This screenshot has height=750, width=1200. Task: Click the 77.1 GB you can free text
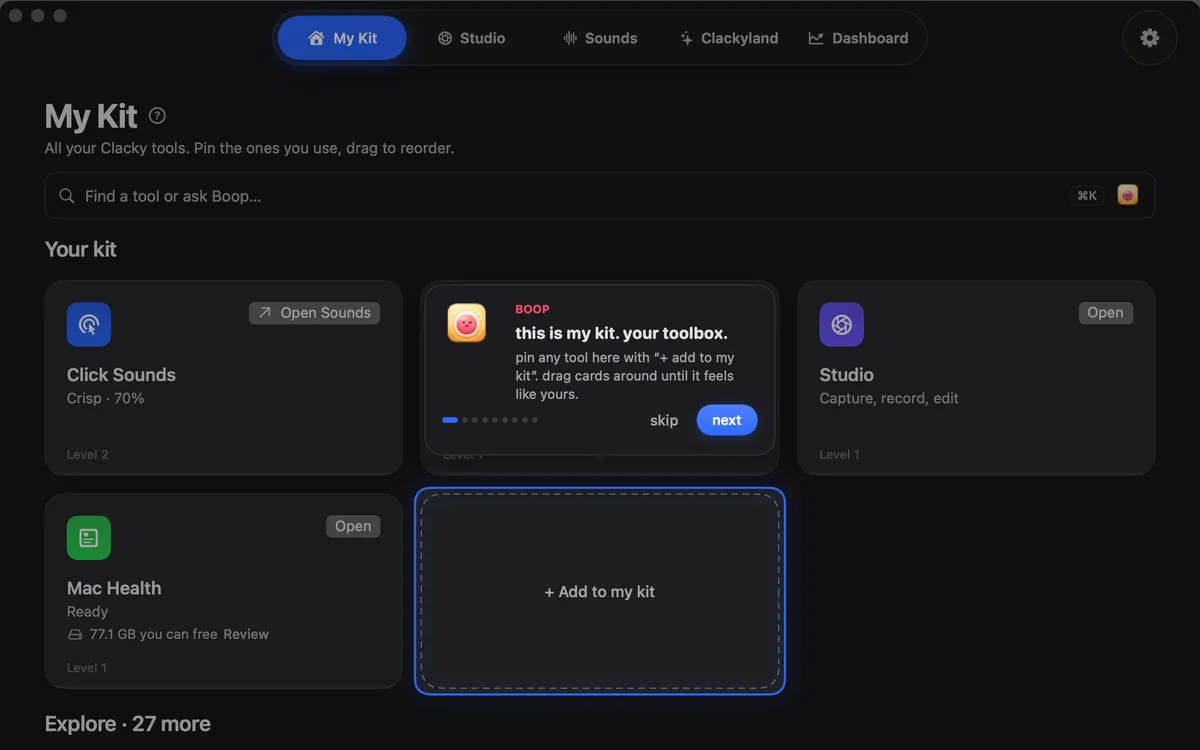click(x=153, y=634)
